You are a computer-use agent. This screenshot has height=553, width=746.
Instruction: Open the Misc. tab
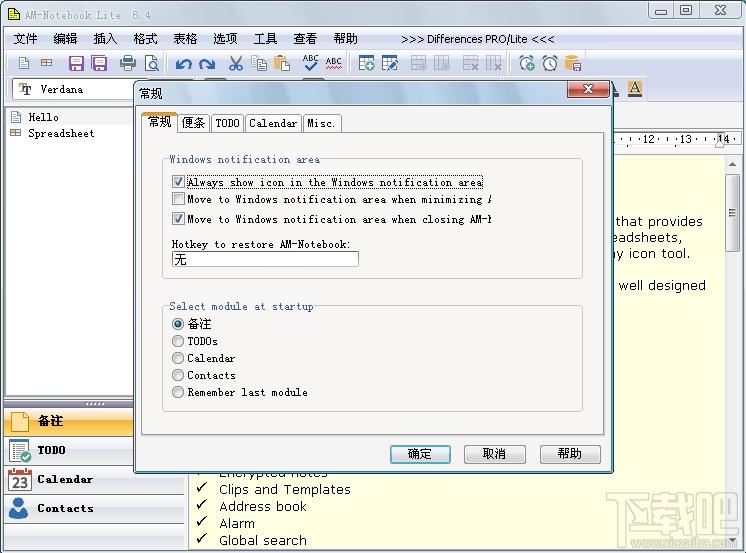(x=321, y=123)
